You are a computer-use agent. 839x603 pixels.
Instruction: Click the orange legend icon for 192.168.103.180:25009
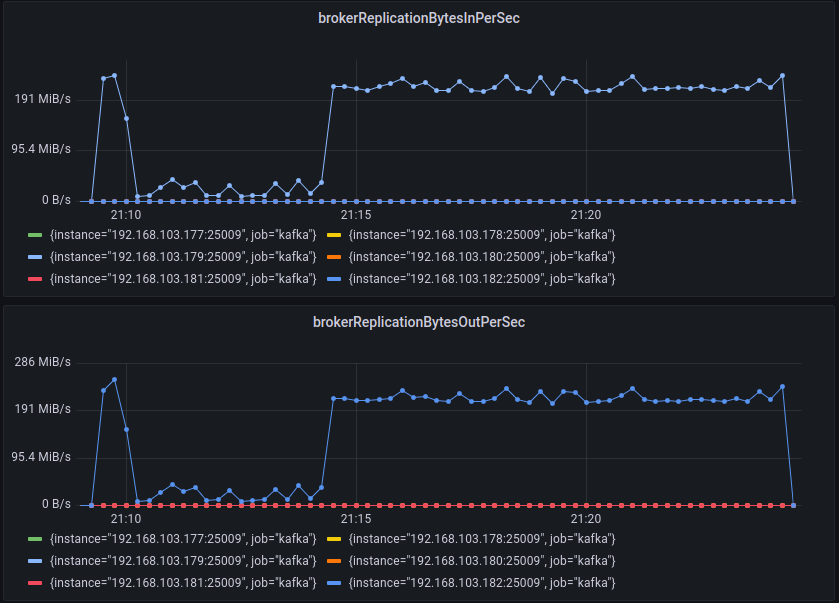(x=336, y=256)
